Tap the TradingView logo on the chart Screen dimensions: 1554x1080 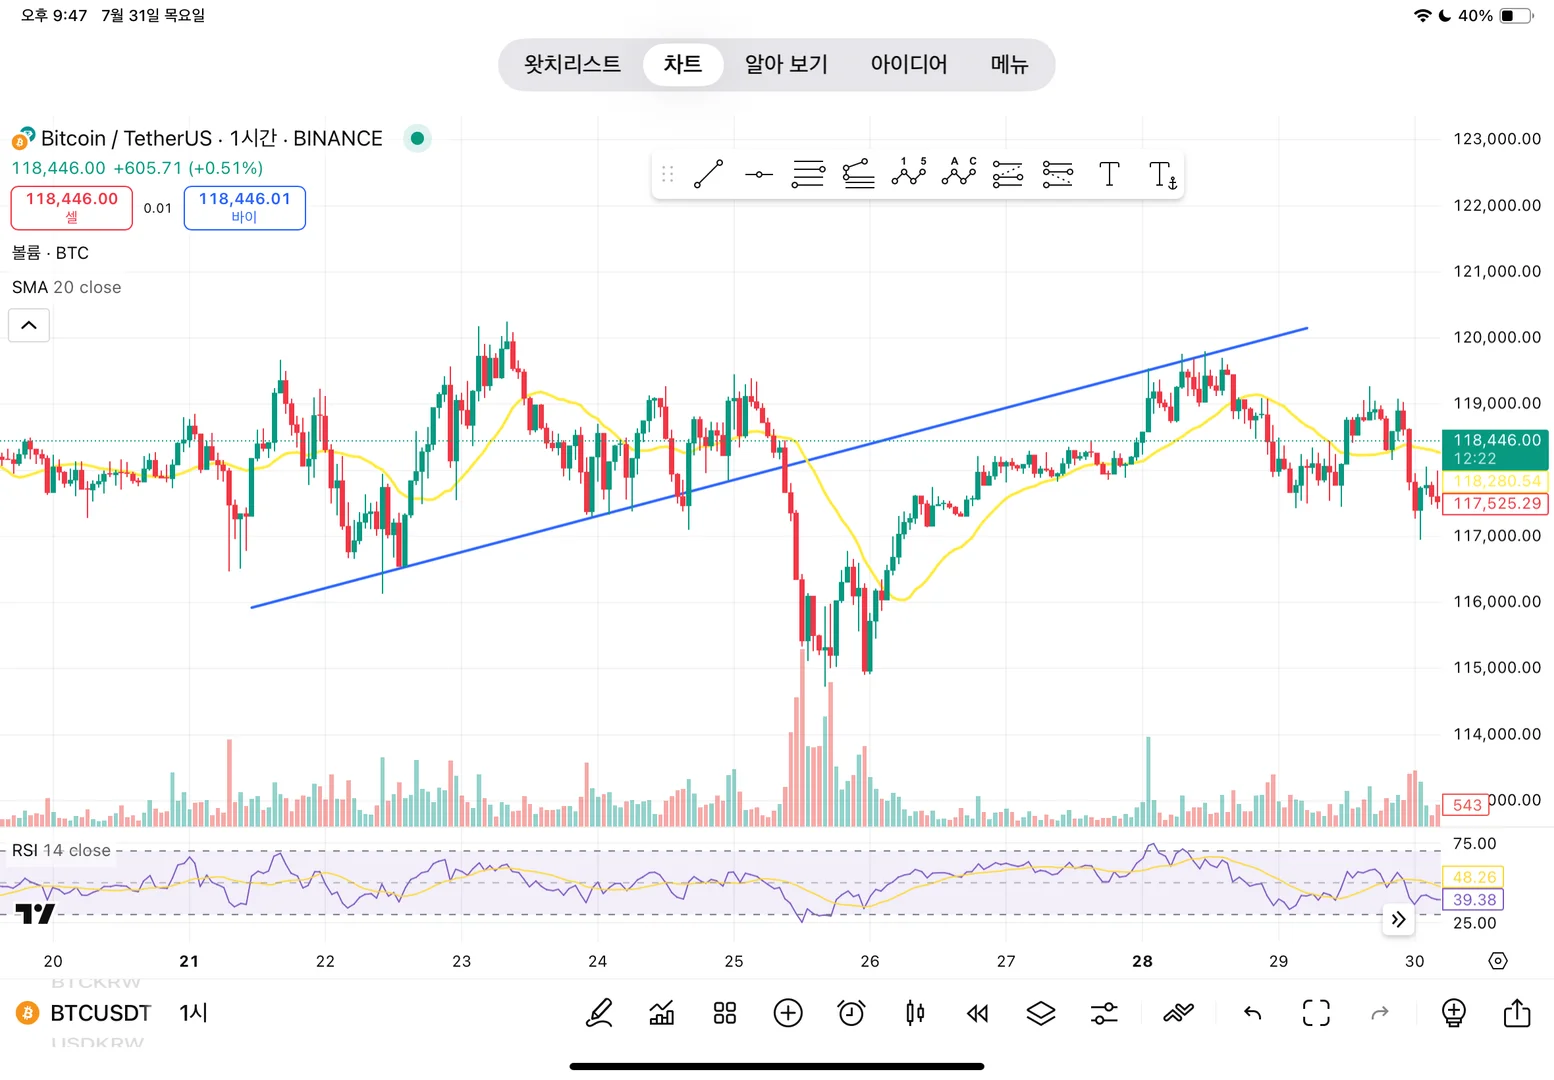(35, 913)
